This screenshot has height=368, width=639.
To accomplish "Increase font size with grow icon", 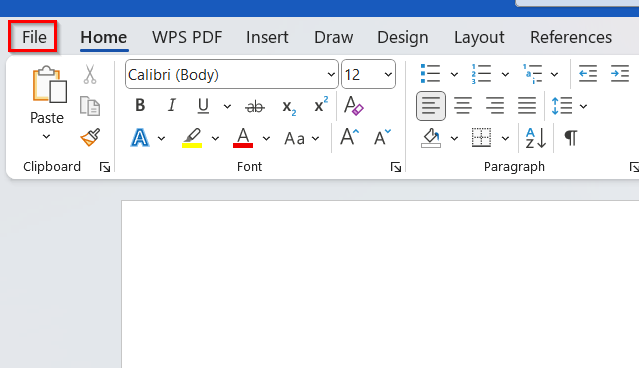I will (x=350, y=137).
